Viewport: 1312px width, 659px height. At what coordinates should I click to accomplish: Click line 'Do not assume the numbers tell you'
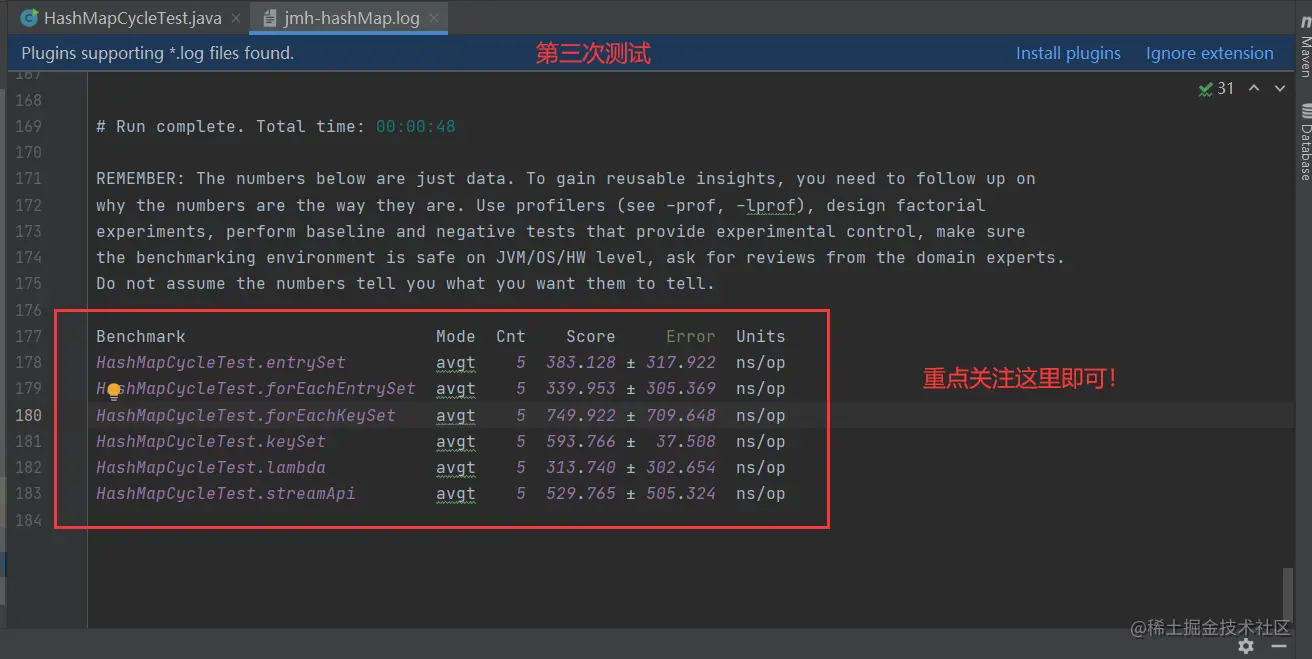(x=406, y=283)
